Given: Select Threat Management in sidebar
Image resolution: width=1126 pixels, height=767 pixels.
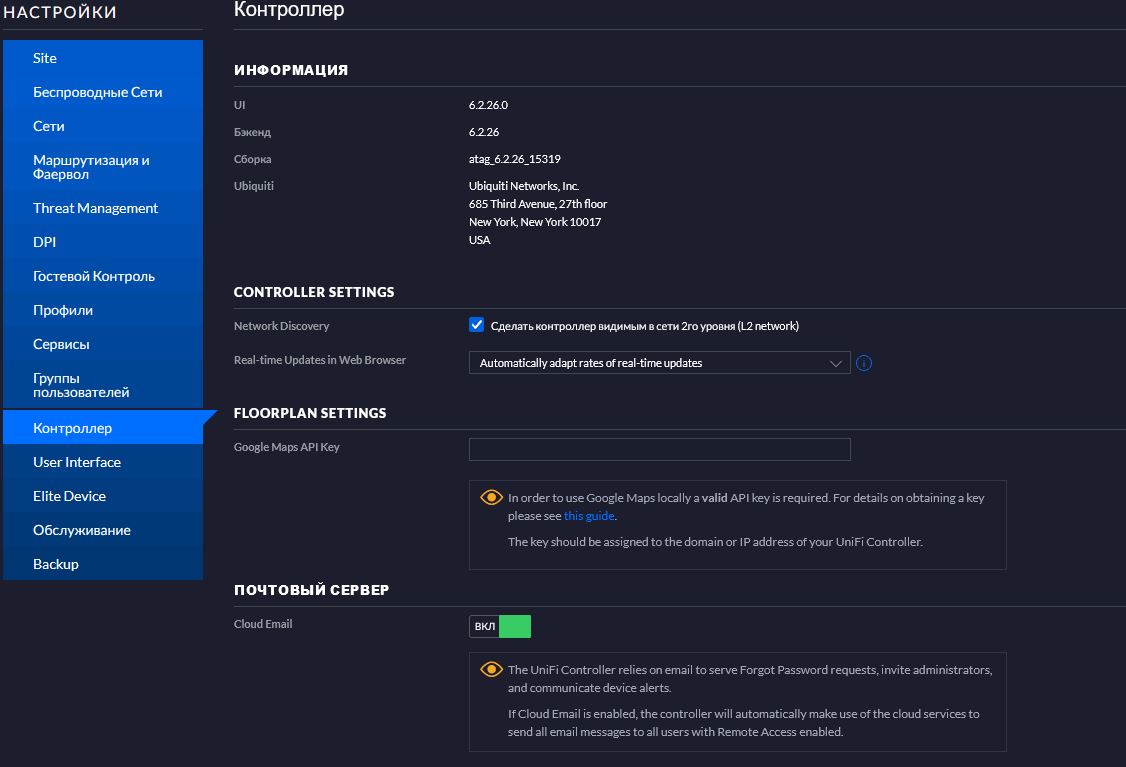Looking at the screenshot, I should [103, 208].
